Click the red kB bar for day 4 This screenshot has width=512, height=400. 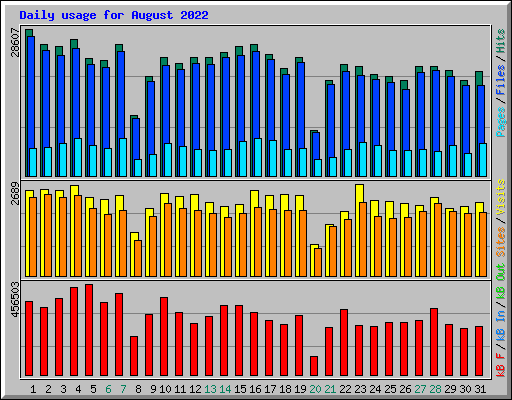pyautogui.click(x=74, y=332)
